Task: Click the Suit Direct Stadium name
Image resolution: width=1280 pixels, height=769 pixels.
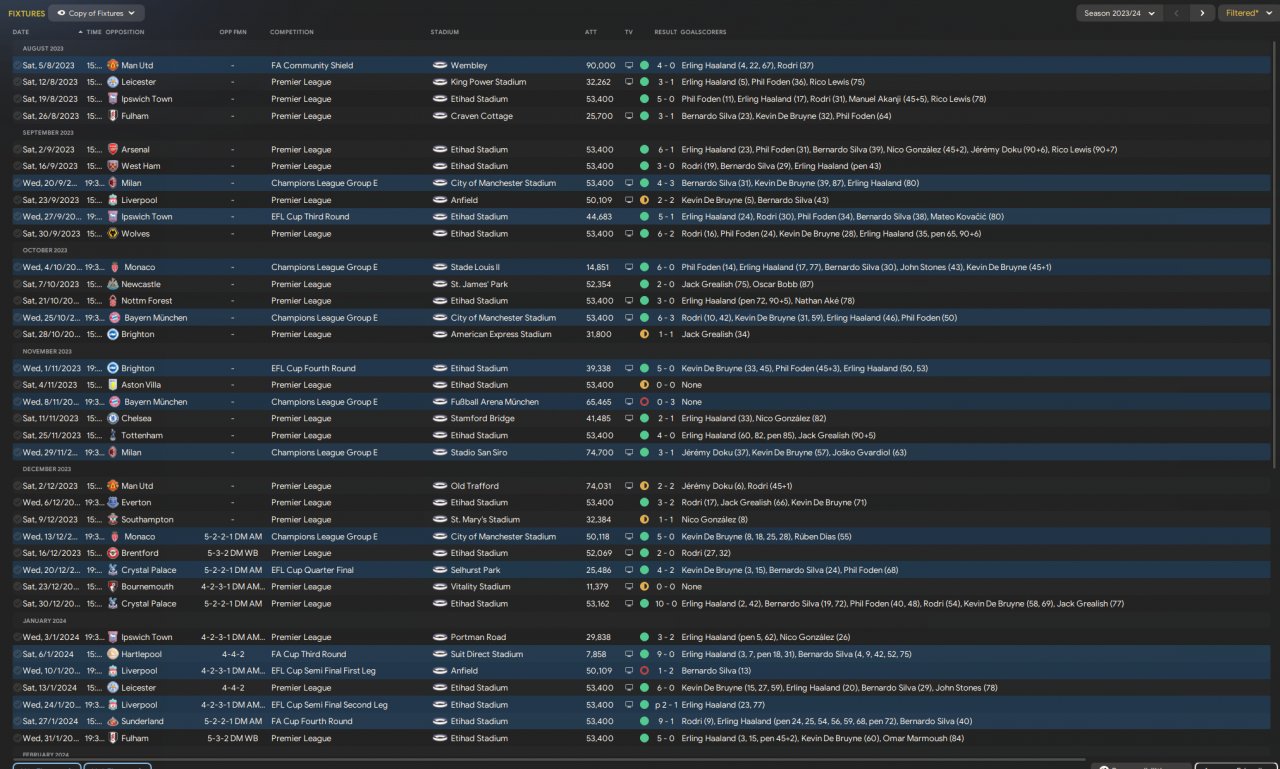Action: point(487,654)
